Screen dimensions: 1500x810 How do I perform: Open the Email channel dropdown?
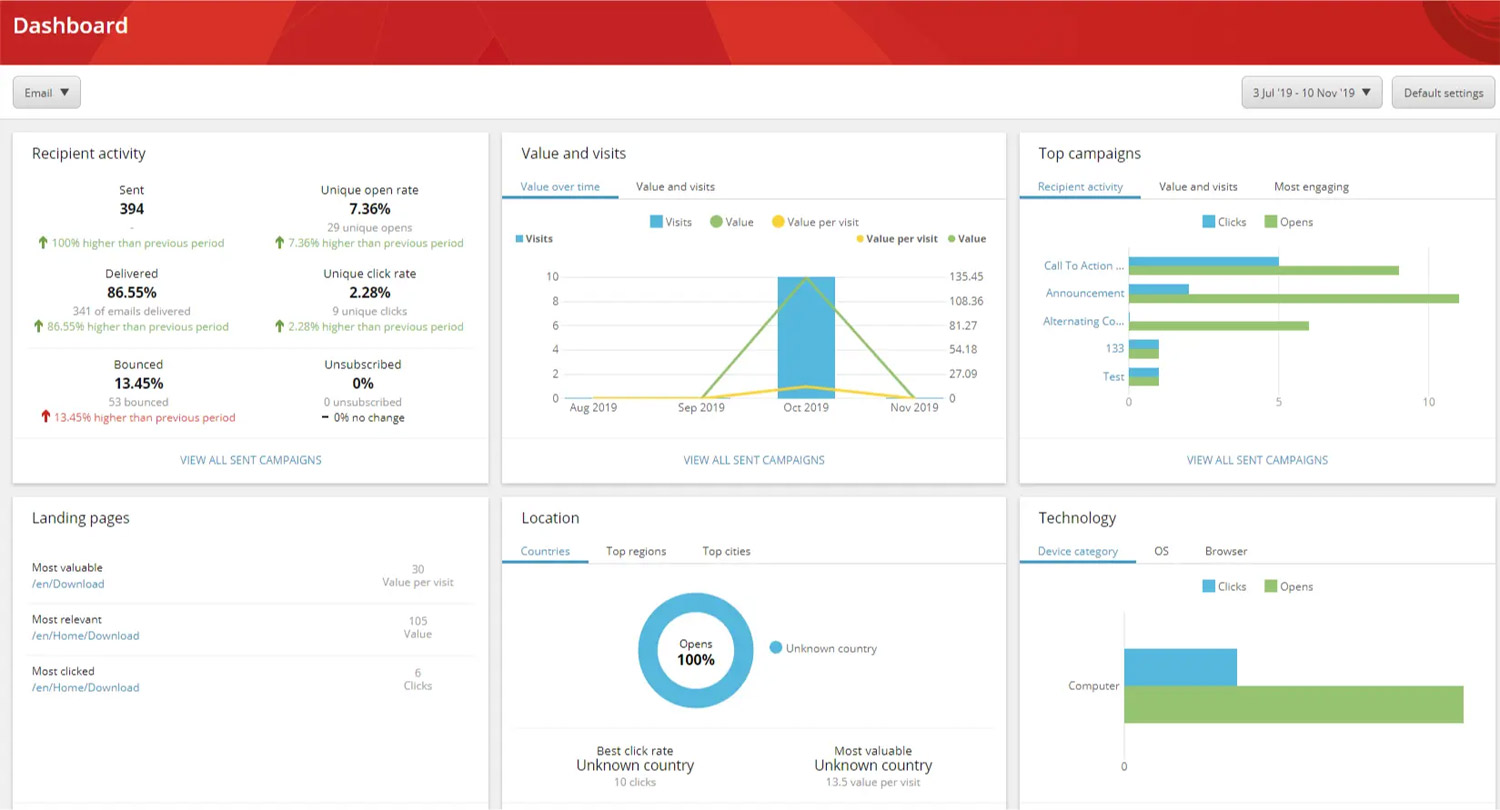(x=46, y=93)
